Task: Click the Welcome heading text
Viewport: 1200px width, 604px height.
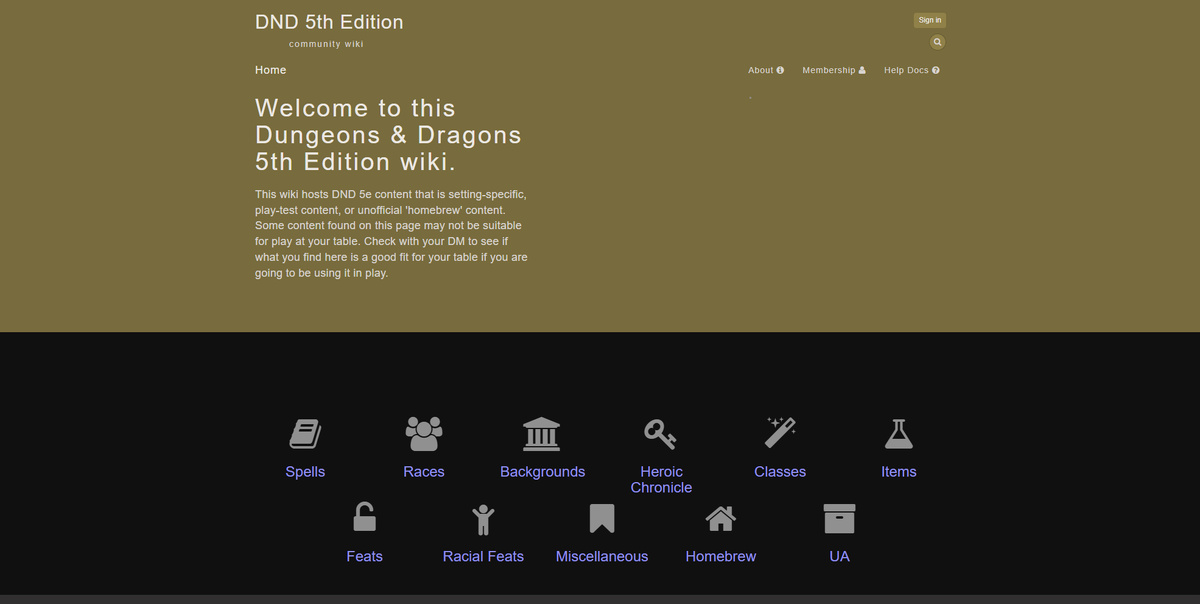Action: pyautogui.click(x=388, y=135)
